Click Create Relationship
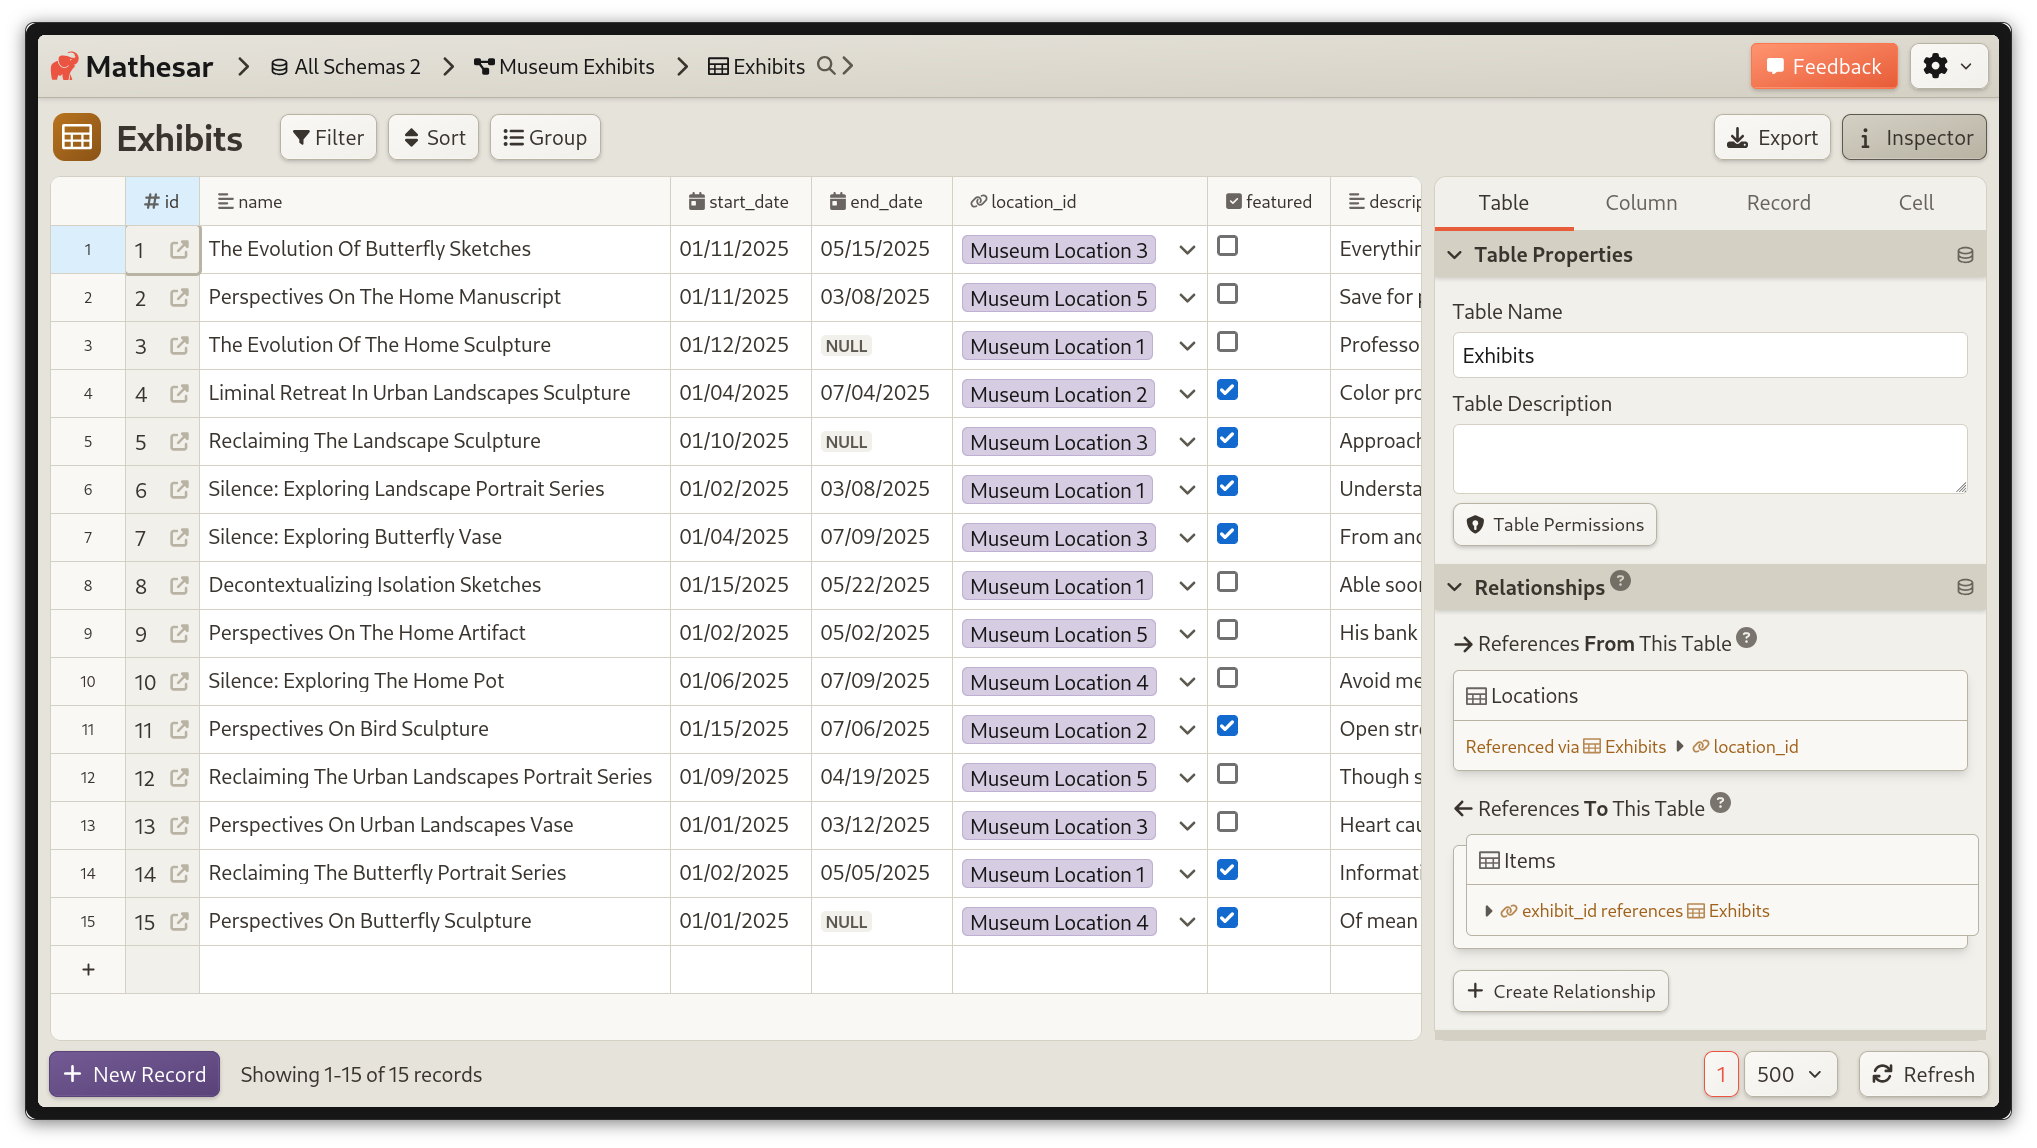 (1560, 991)
